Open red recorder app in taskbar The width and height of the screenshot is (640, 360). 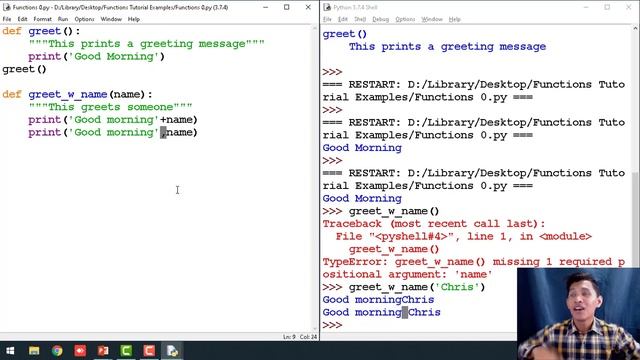80,351
